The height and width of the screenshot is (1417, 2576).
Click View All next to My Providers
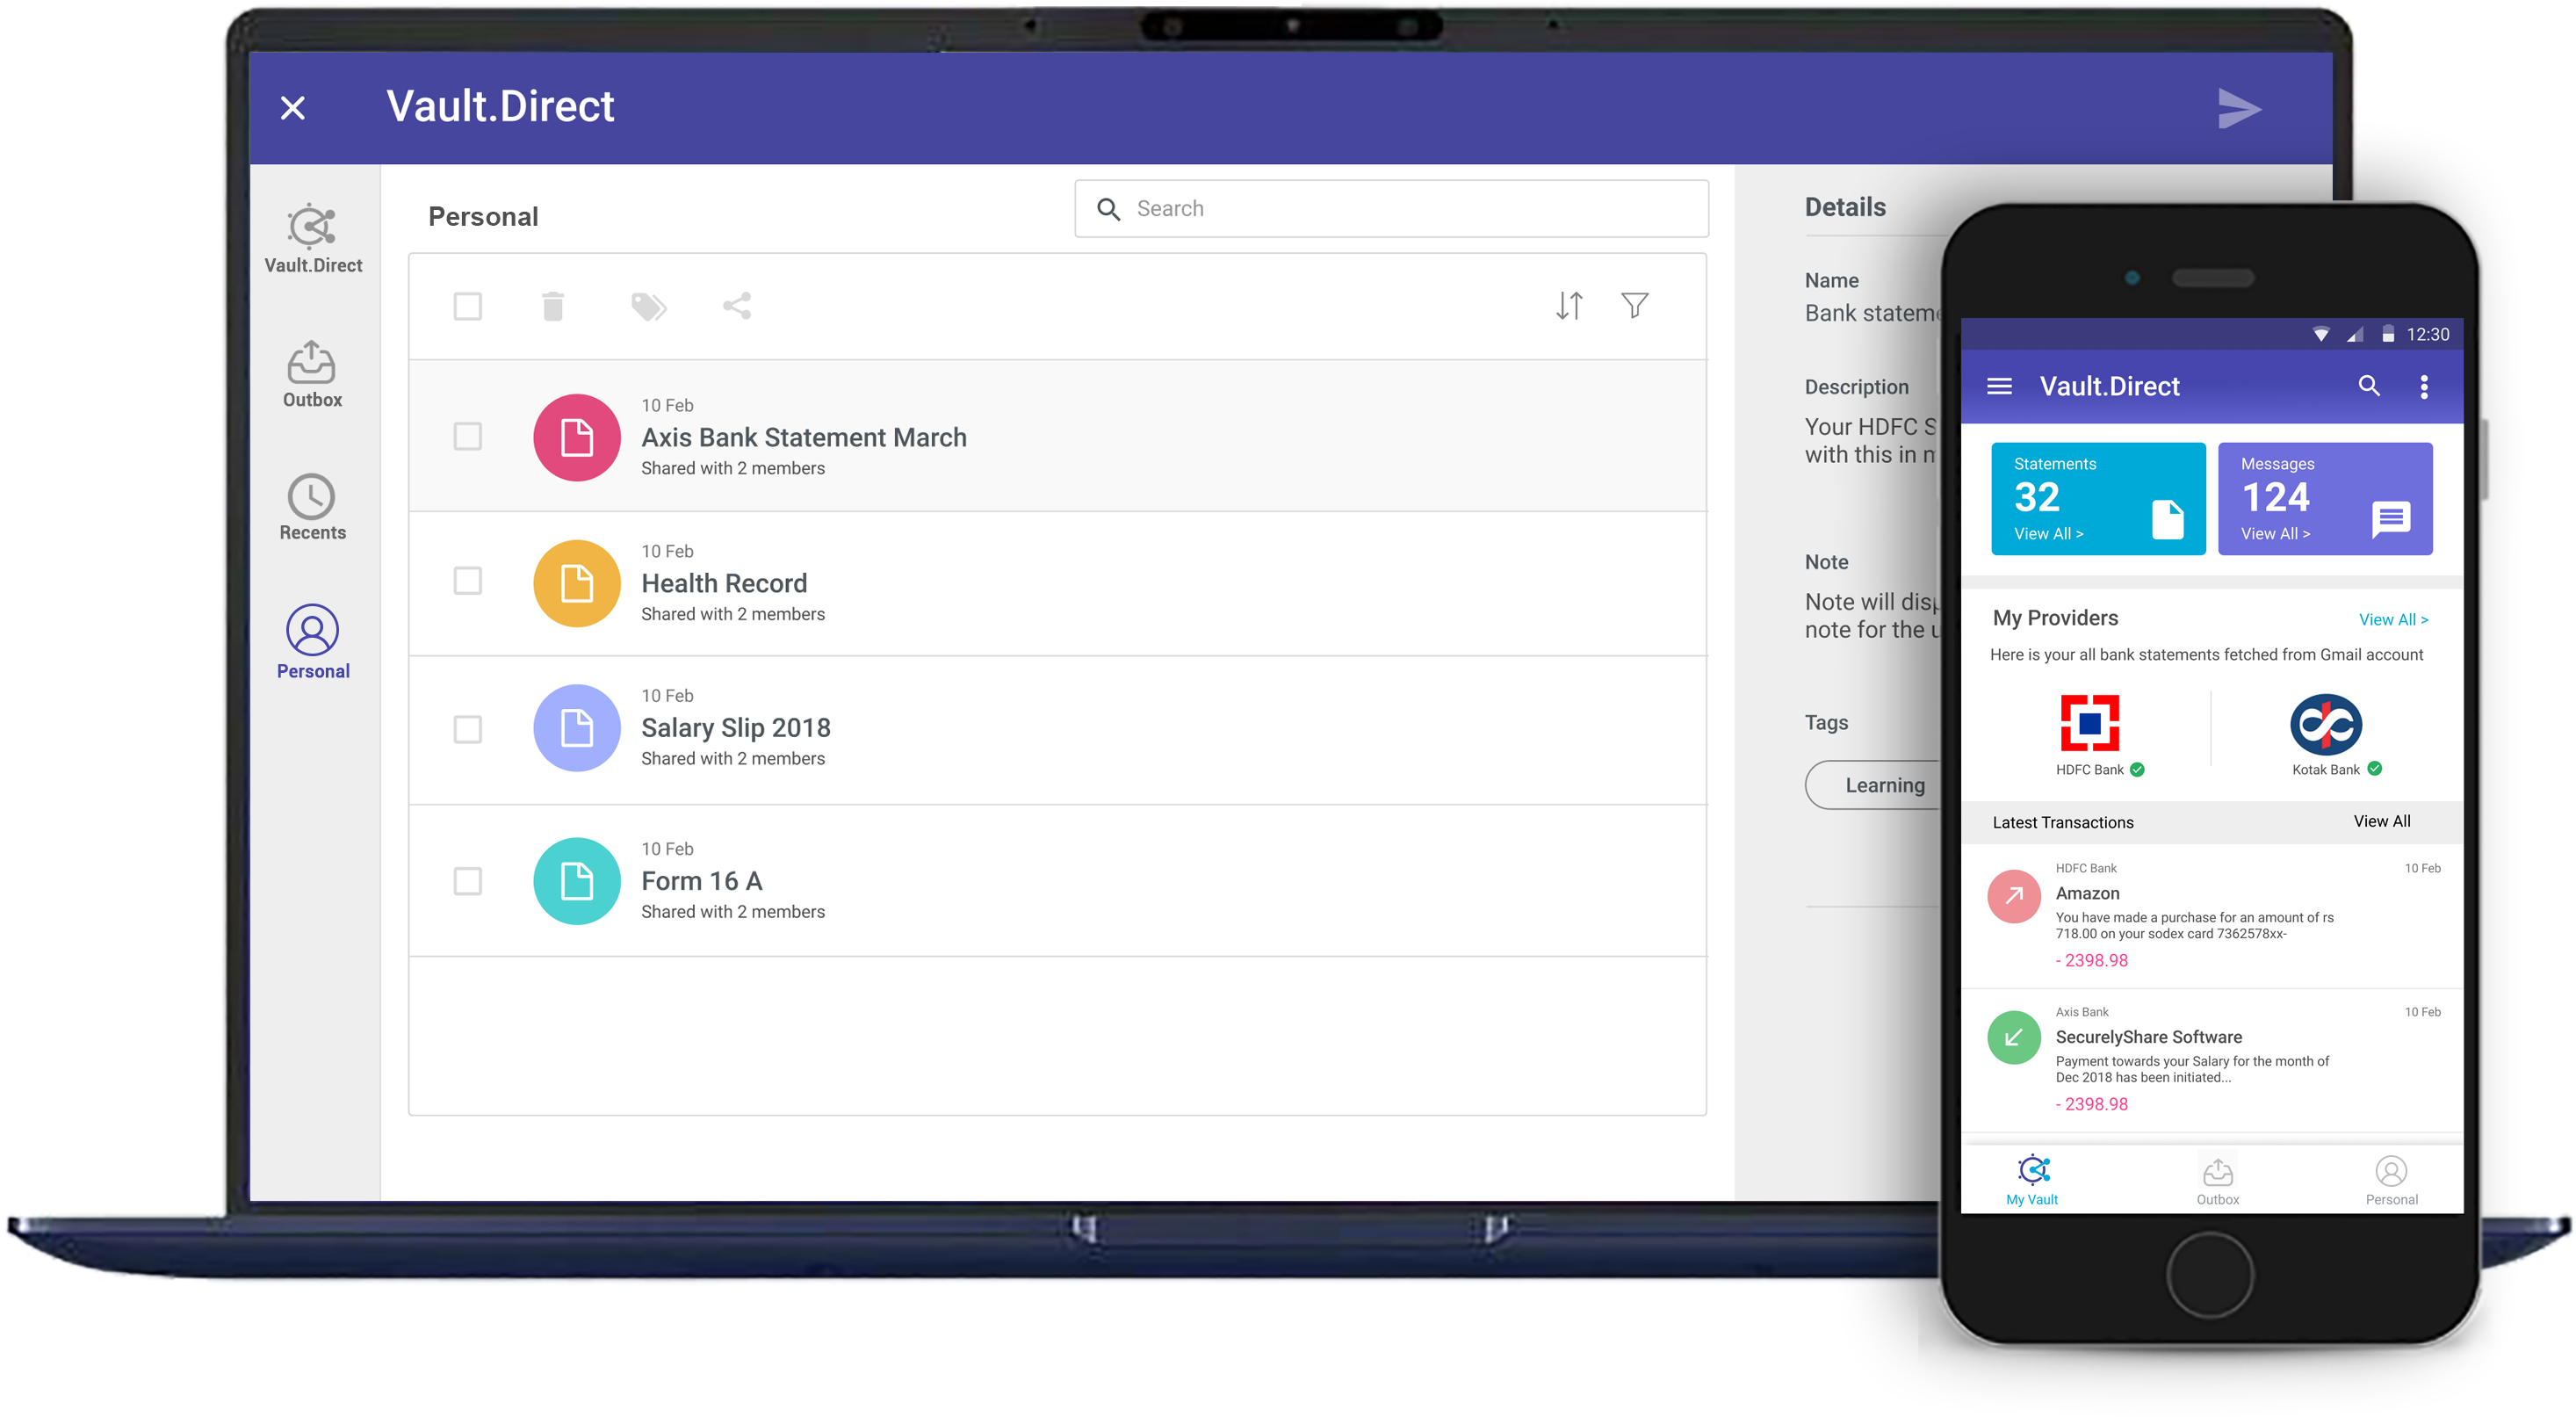[2393, 620]
